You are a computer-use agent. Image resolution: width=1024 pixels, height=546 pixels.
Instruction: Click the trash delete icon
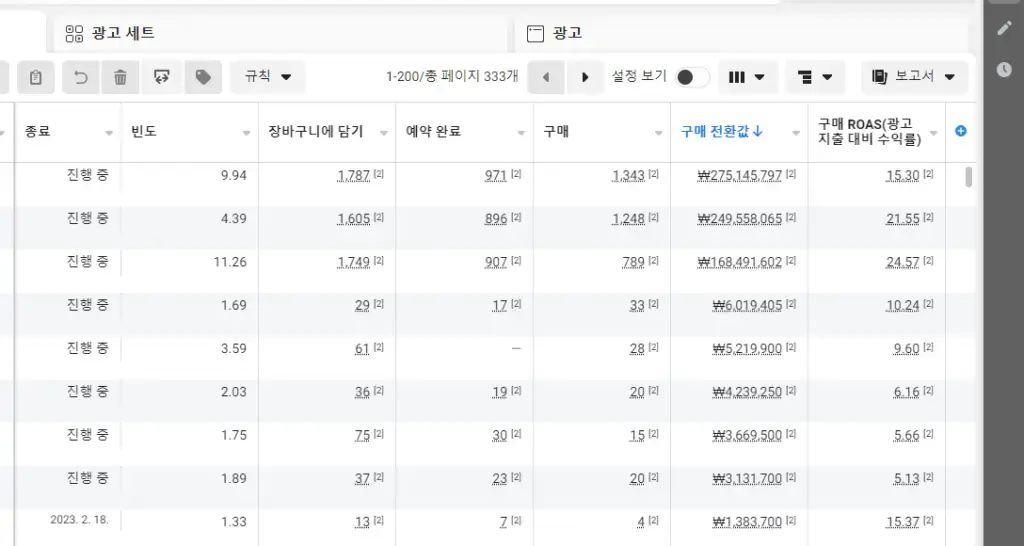(x=120, y=77)
